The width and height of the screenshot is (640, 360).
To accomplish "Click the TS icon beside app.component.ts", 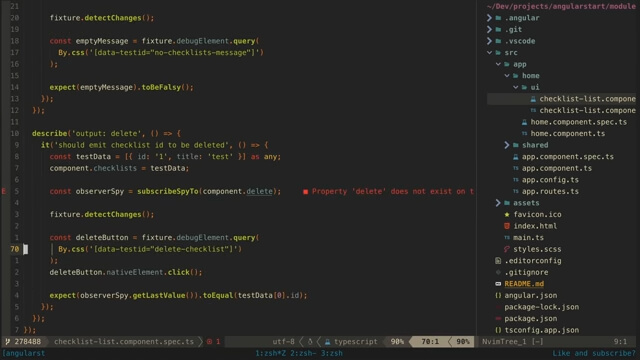I will coord(516,168).
